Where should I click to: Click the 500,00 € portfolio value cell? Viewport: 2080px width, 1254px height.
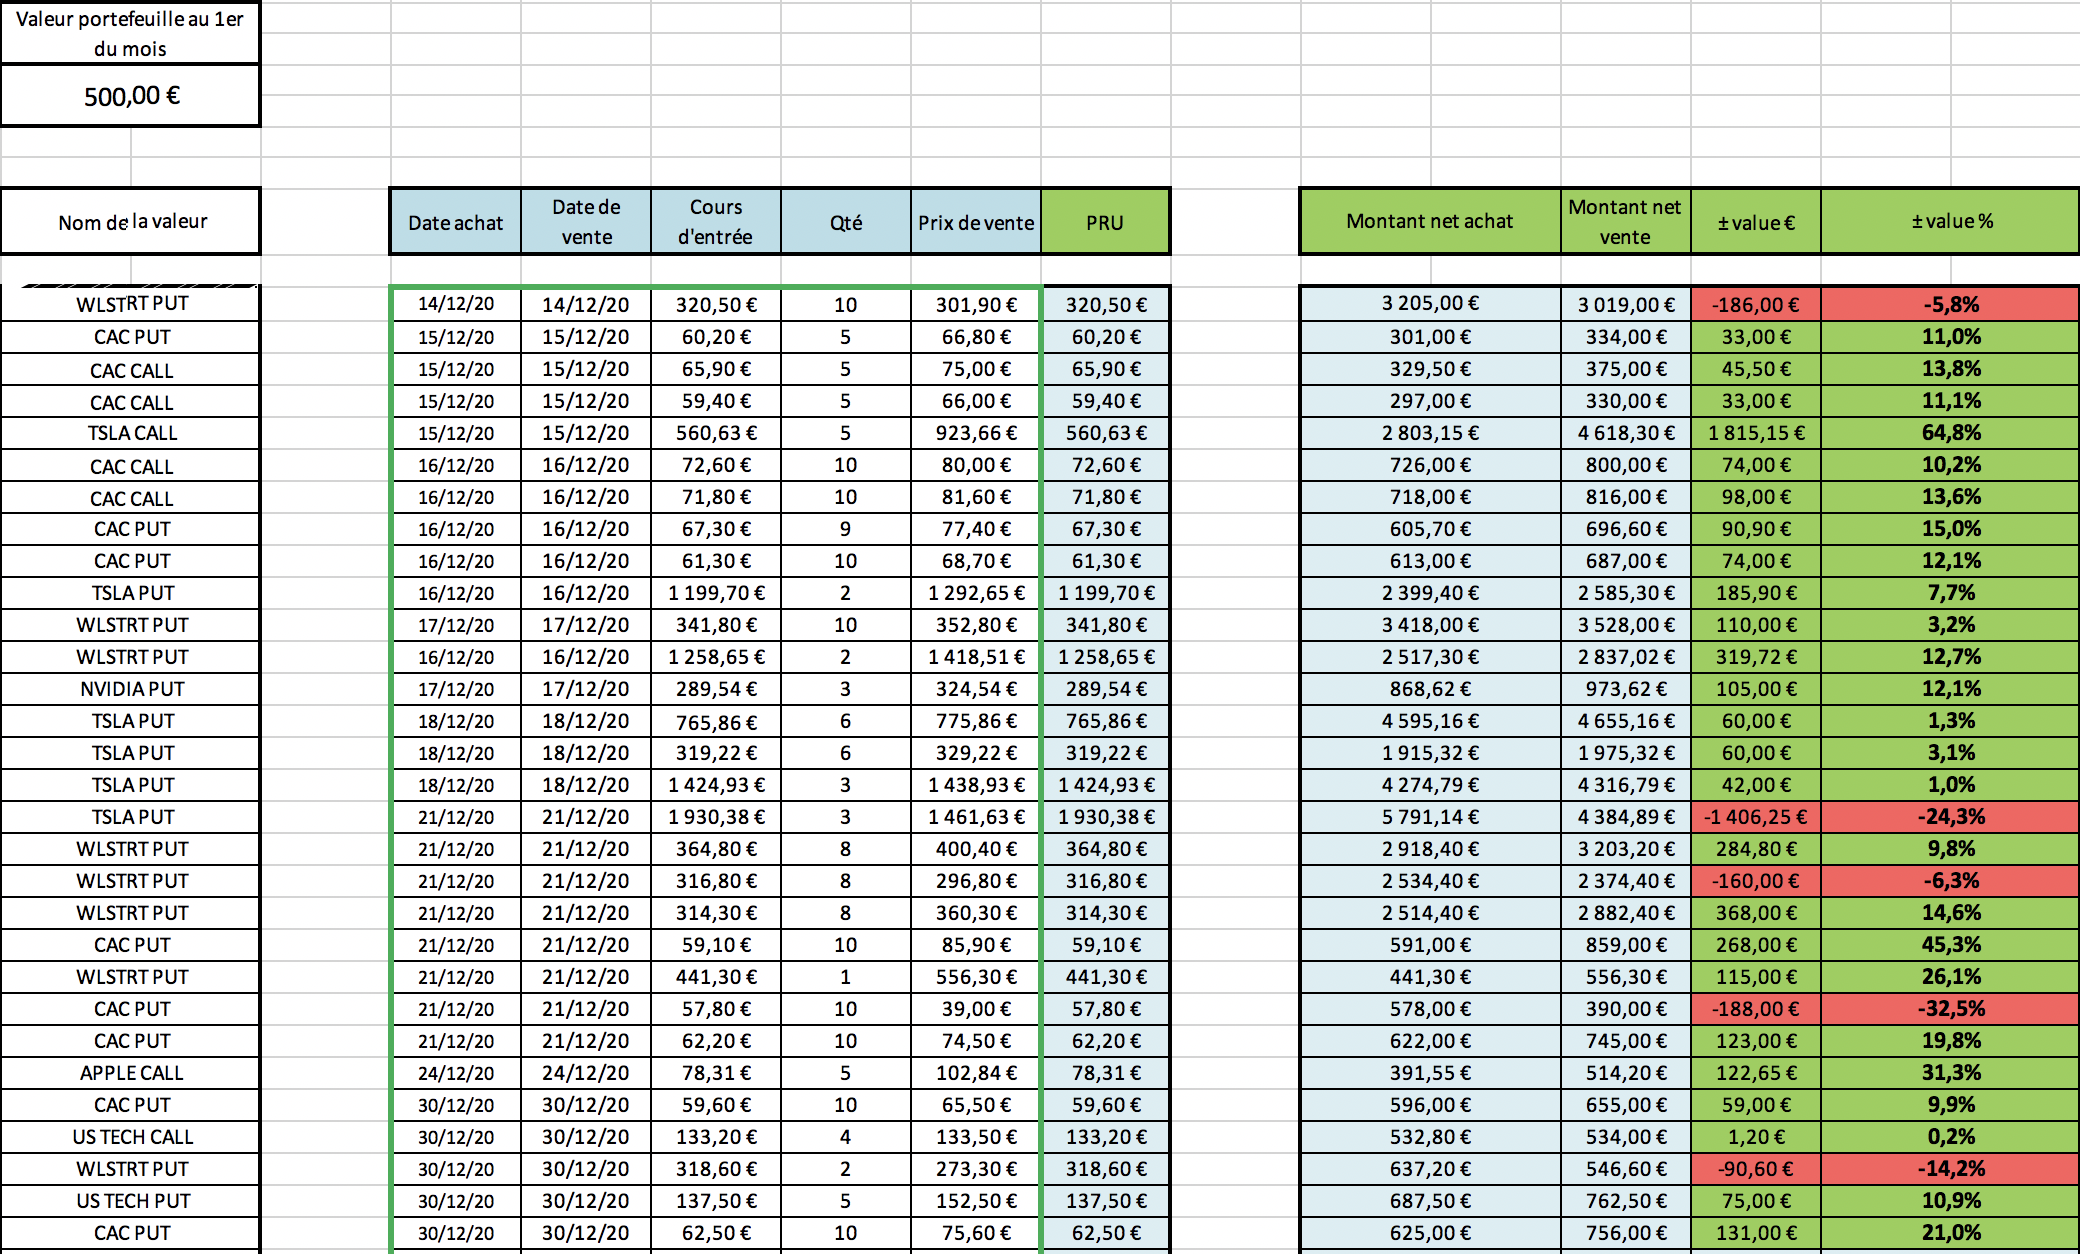click(x=131, y=96)
